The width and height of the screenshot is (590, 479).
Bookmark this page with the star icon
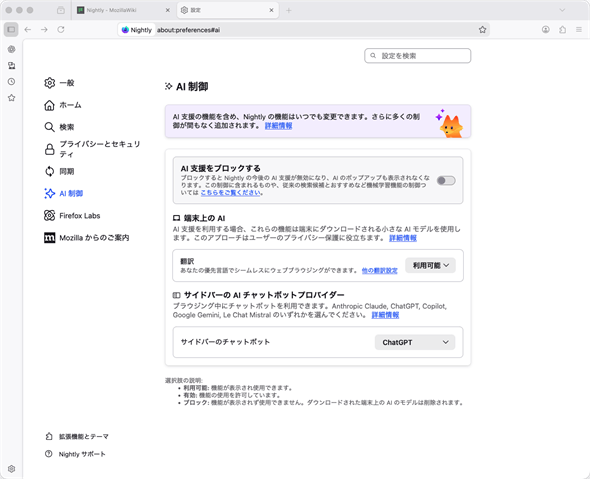pos(482,30)
